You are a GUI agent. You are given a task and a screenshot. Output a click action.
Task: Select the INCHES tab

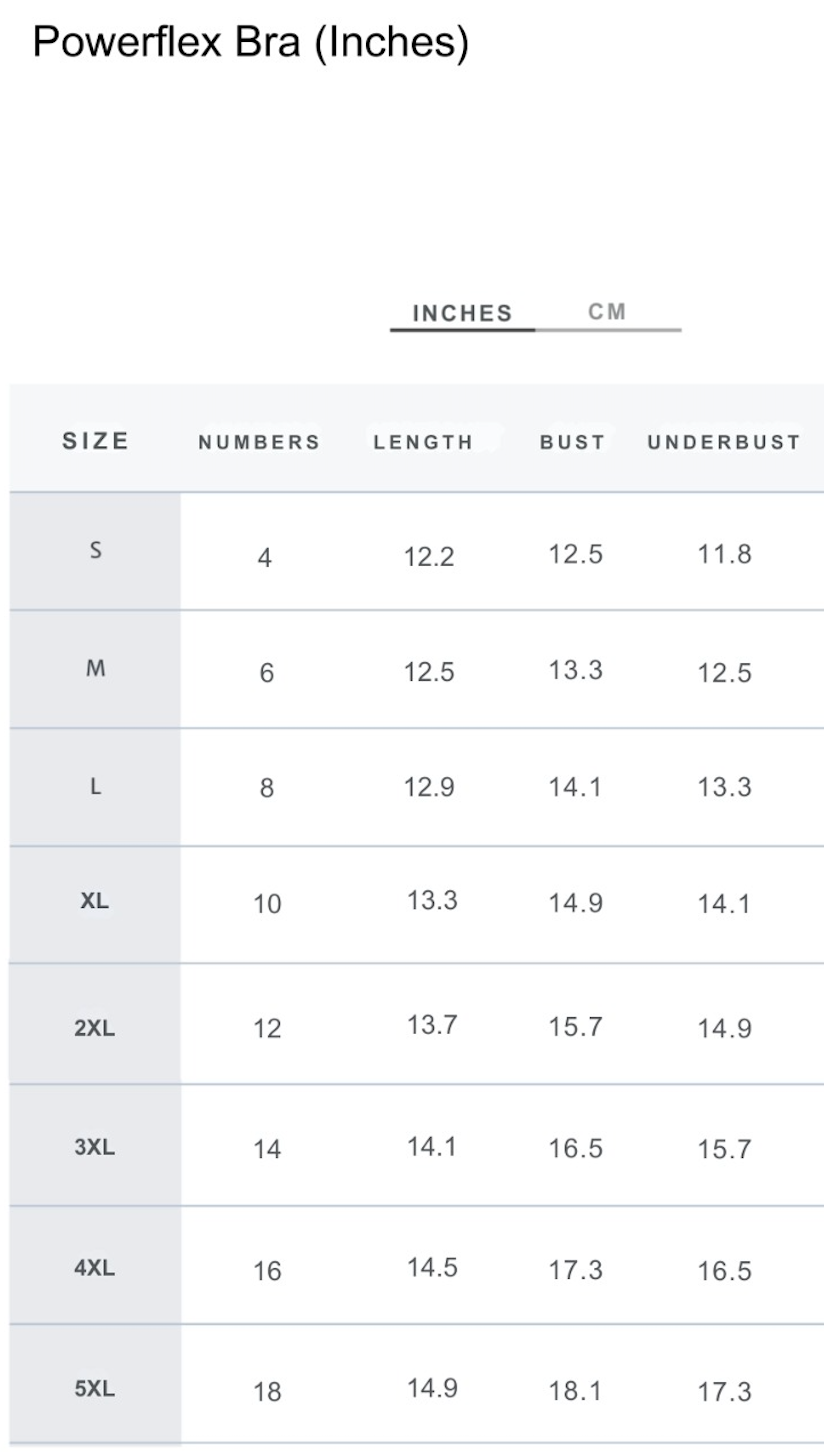462,313
